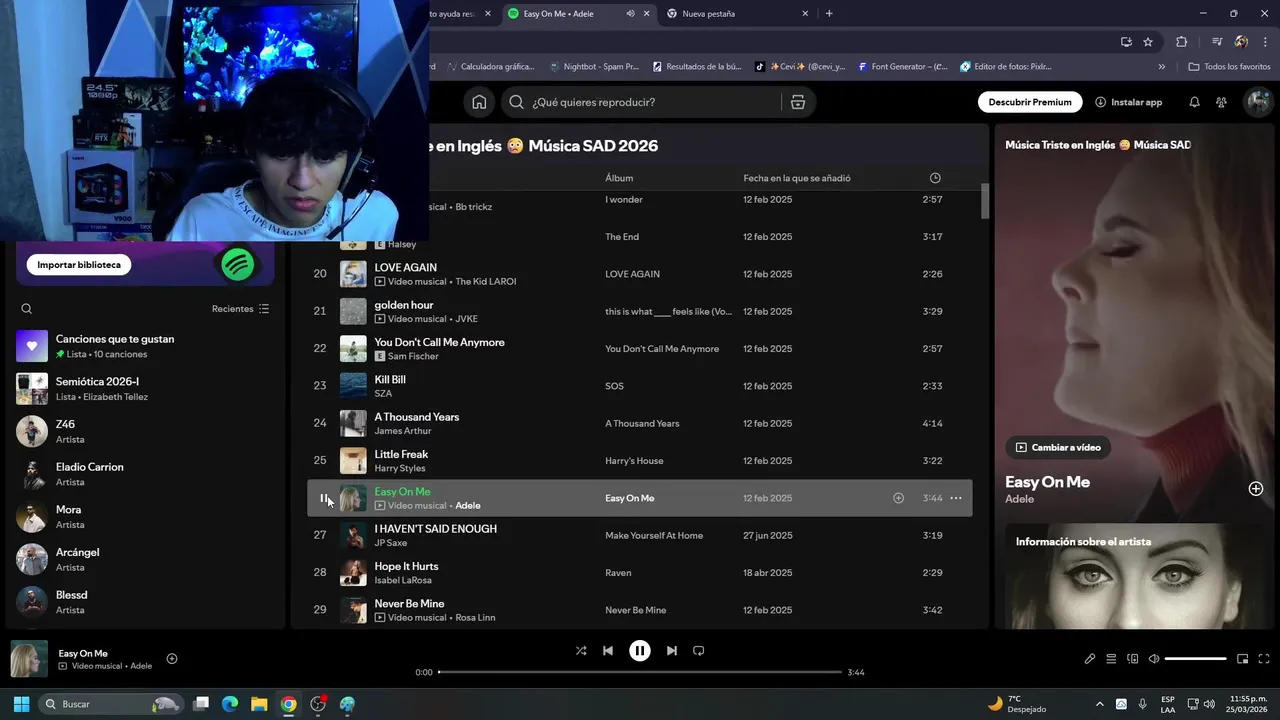This screenshot has height=720, width=1280.
Task: Toggle repeat mode
Action: (699, 651)
